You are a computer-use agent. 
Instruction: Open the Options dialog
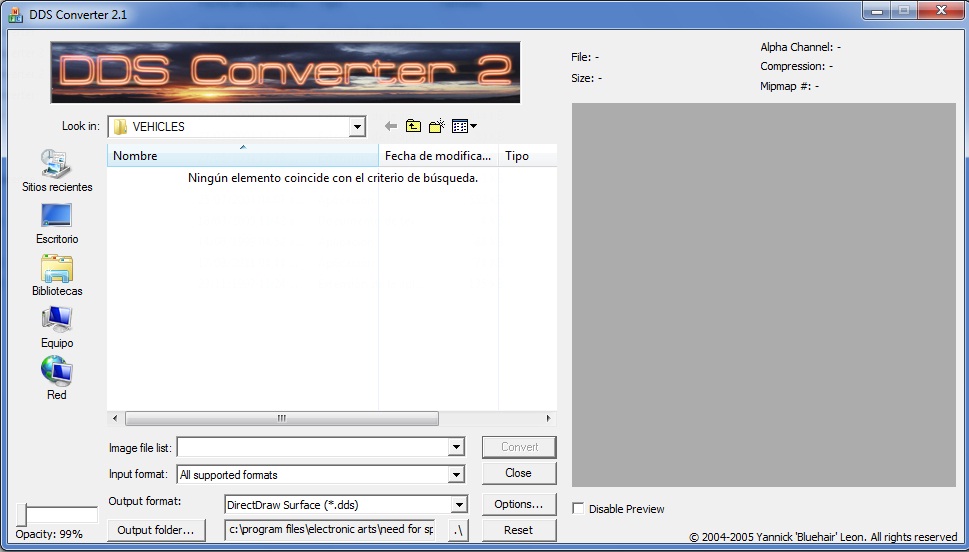point(519,504)
